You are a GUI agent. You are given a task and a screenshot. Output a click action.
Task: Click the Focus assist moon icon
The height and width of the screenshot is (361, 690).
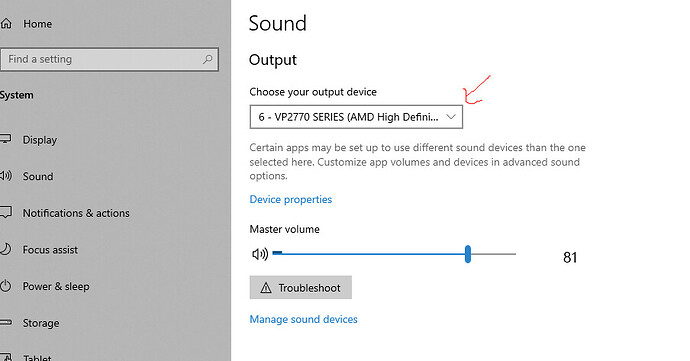pyautogui.click(x=5, y=249)
